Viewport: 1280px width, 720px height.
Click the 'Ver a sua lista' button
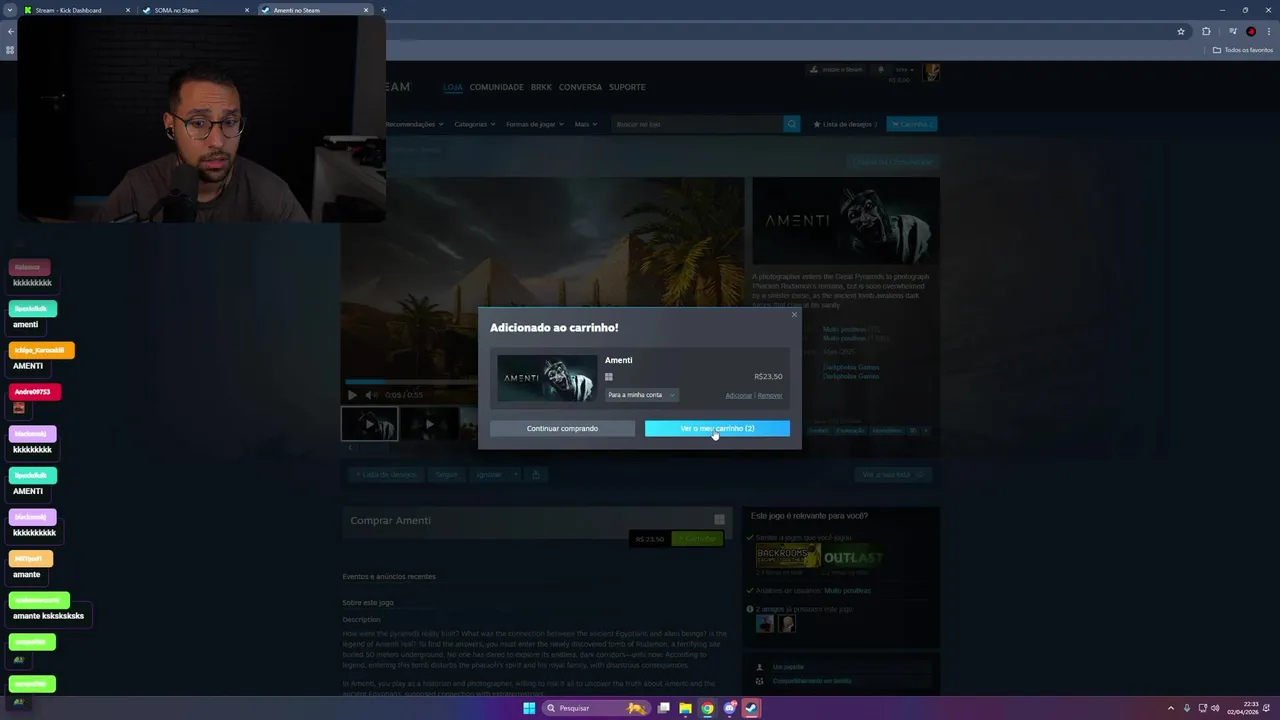coord(892,474)
